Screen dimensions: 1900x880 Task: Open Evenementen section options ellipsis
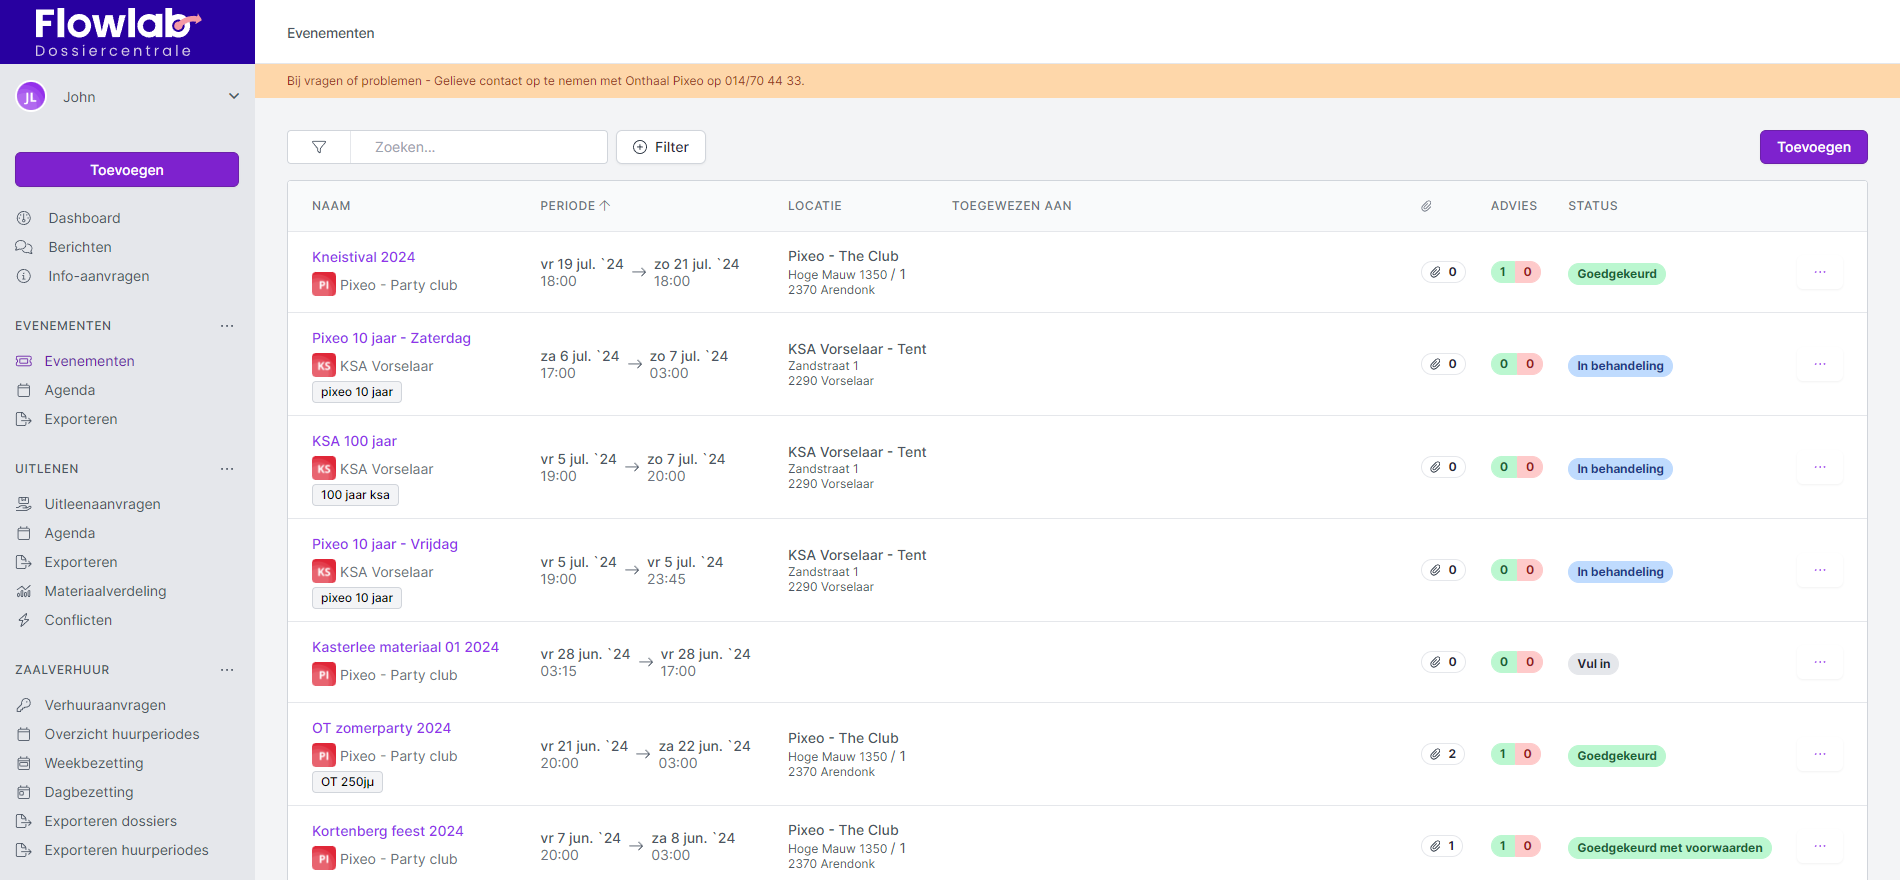coord(227,326)
